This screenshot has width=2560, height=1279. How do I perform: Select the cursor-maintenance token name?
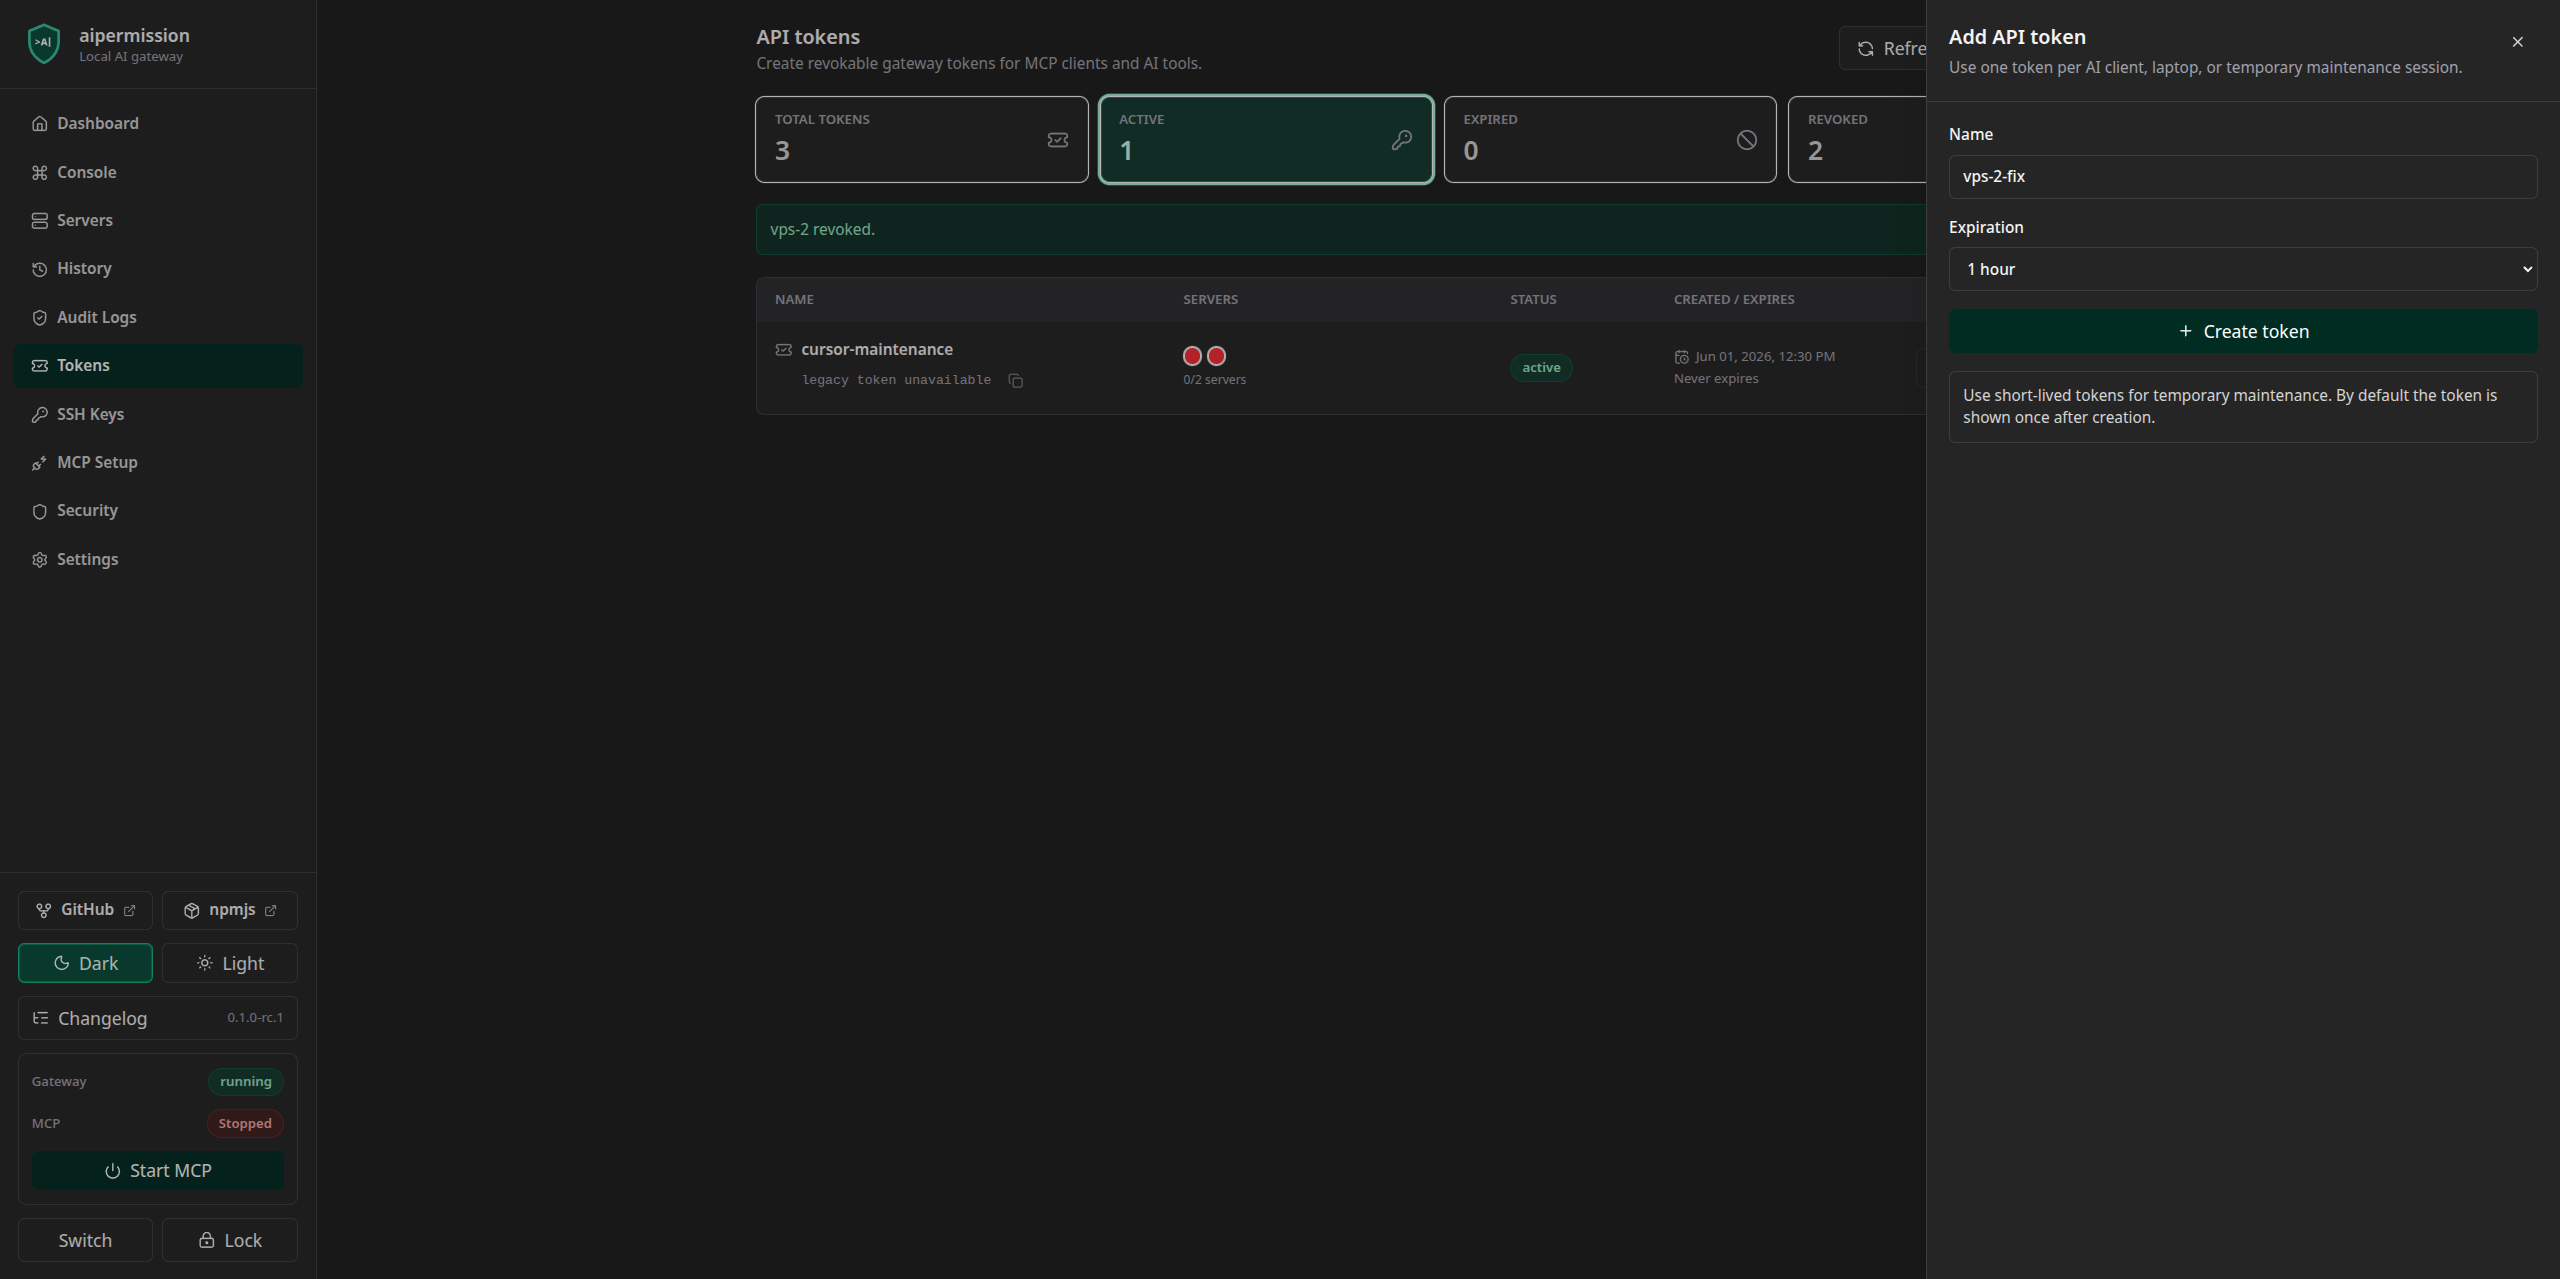[x=877, y=349]
